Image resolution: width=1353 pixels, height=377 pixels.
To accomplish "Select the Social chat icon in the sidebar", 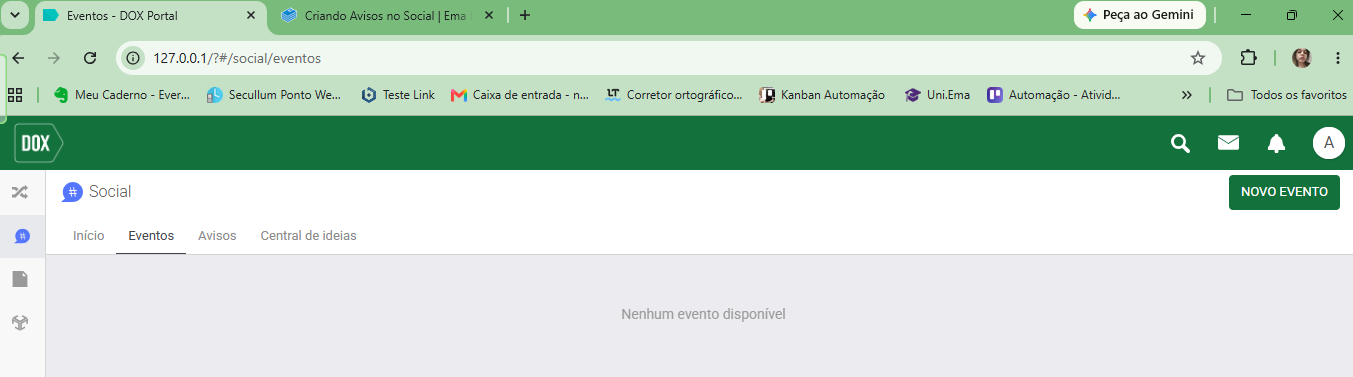I will [22, 236].
